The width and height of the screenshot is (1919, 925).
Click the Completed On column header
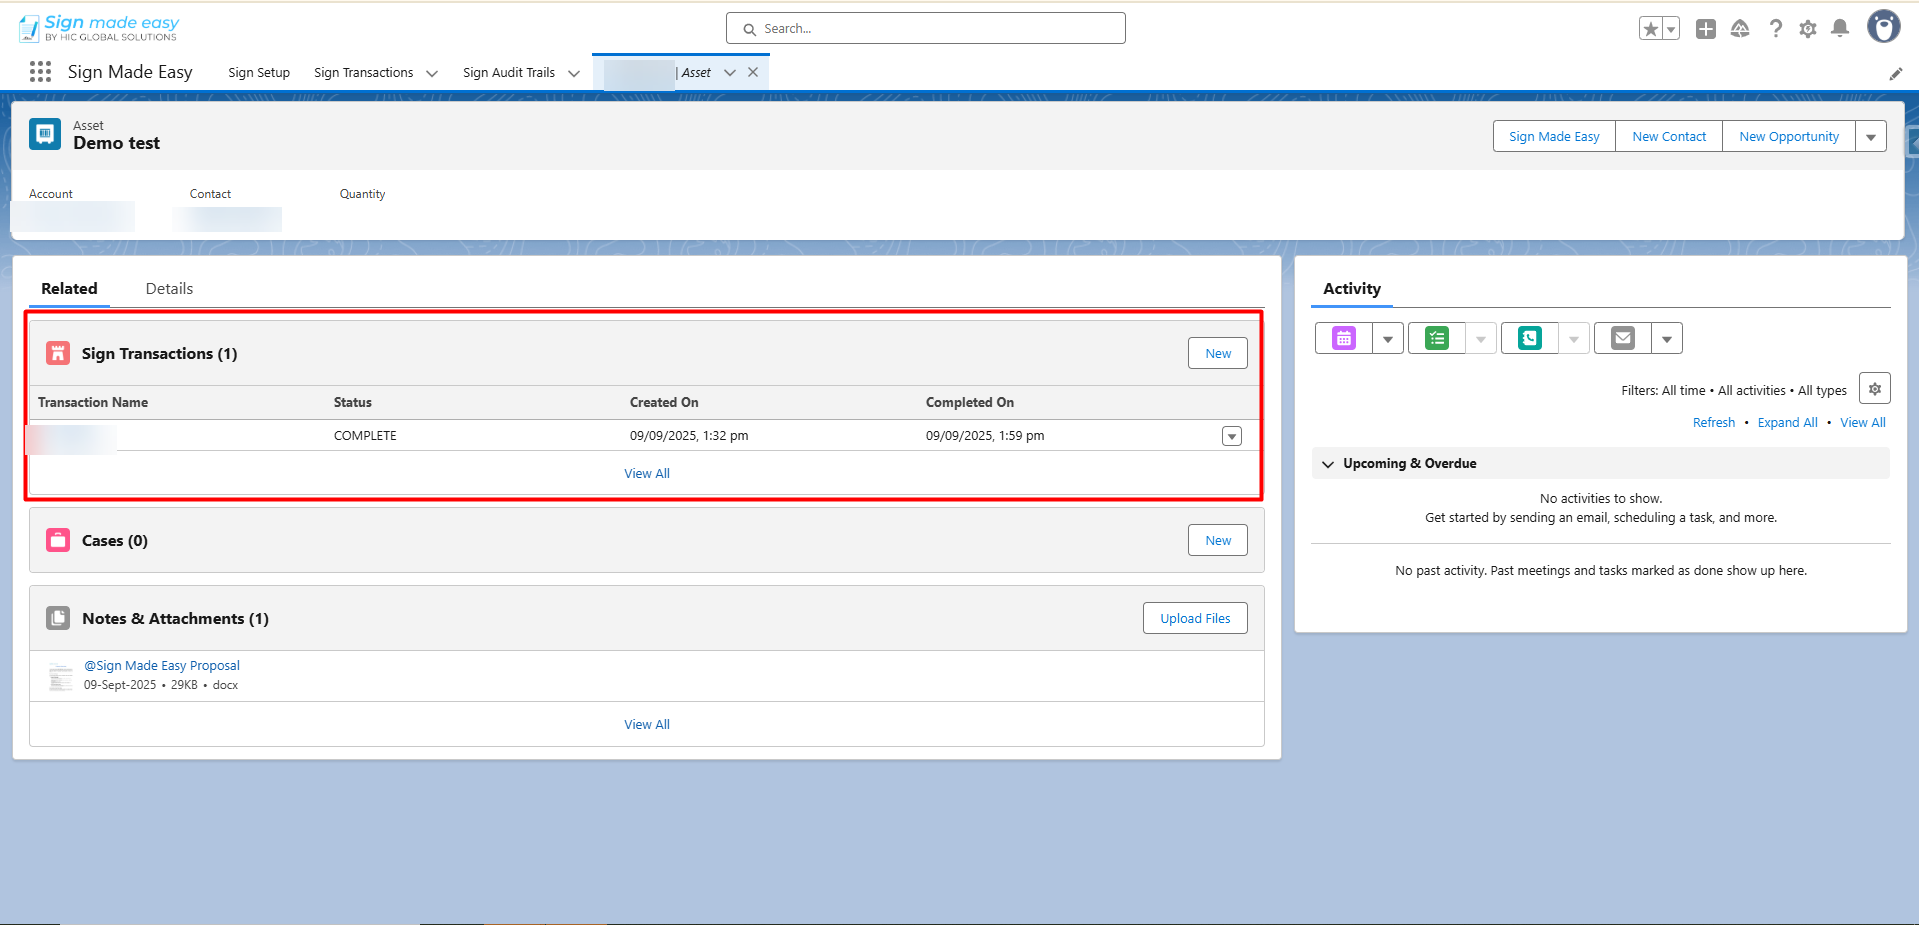[x=970, y=402]
